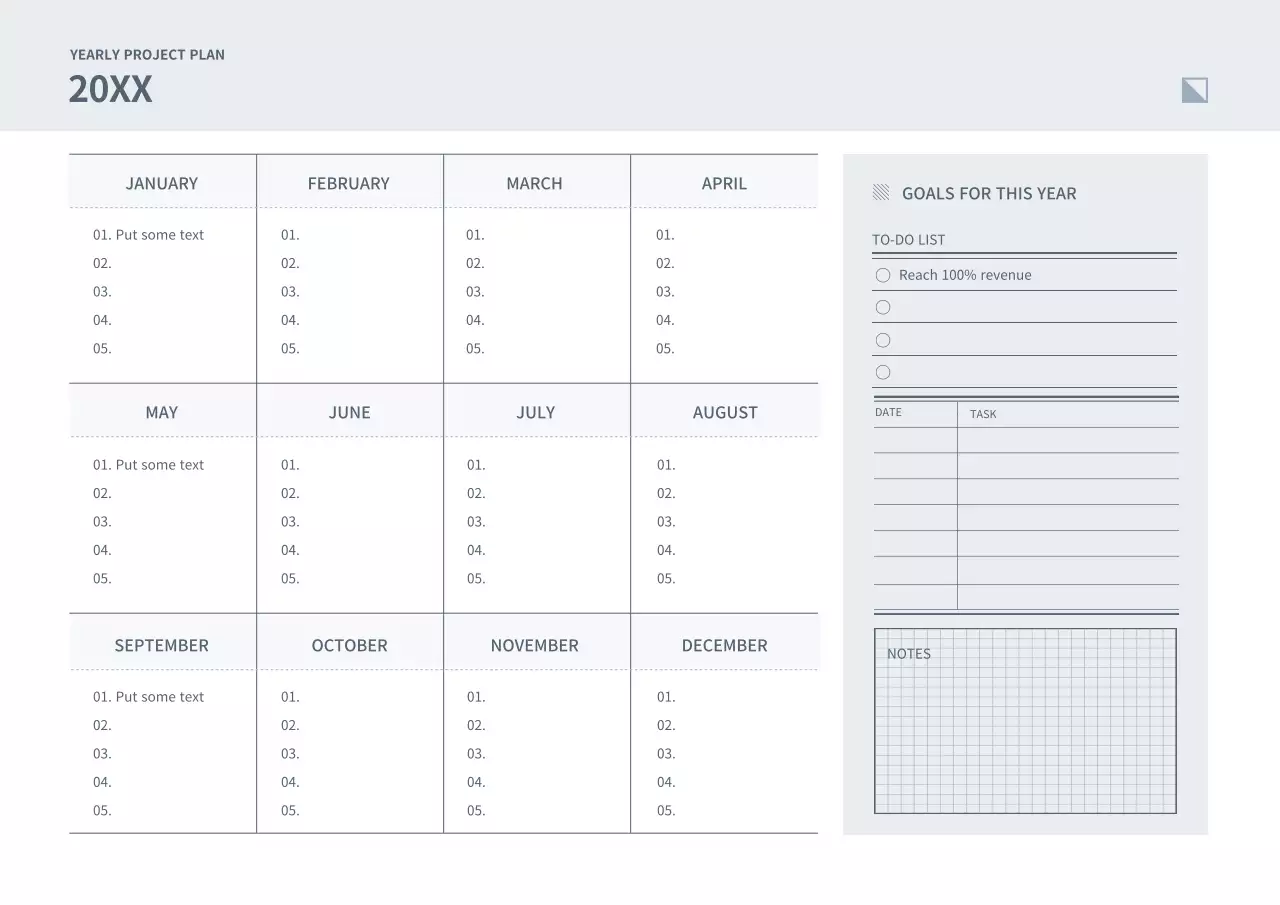Check the circle next to Reach 100% revenue
The width and height of the screenshot is (1280, 905).
tap(883, 275)
